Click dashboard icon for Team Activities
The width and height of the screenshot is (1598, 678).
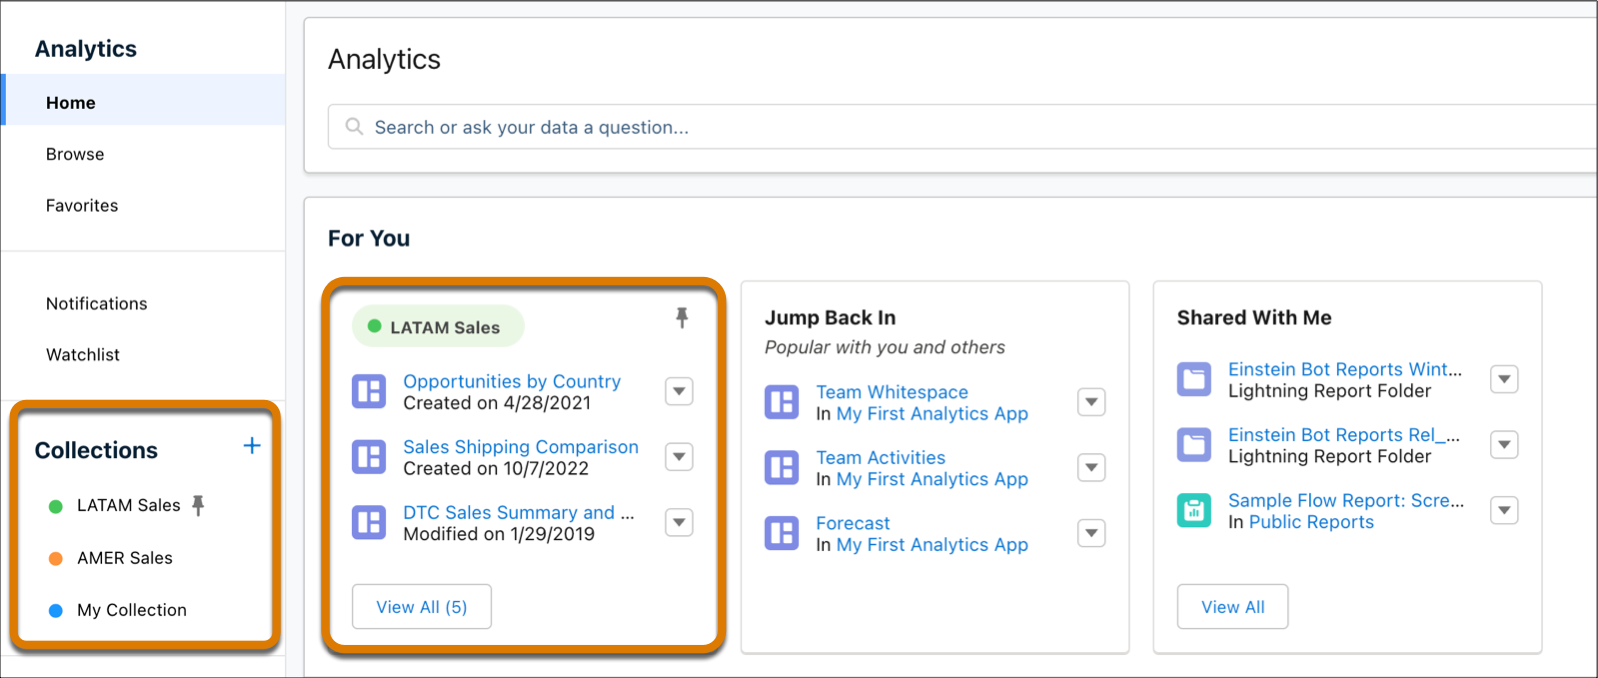pyautogui.click(x=782, y=468)
